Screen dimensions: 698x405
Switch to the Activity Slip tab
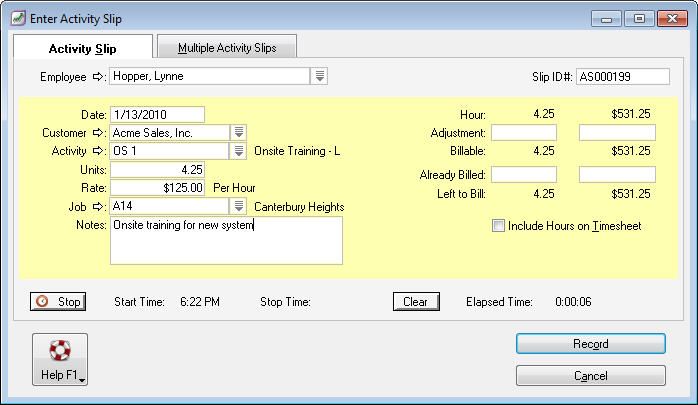(x=83, y=49)
